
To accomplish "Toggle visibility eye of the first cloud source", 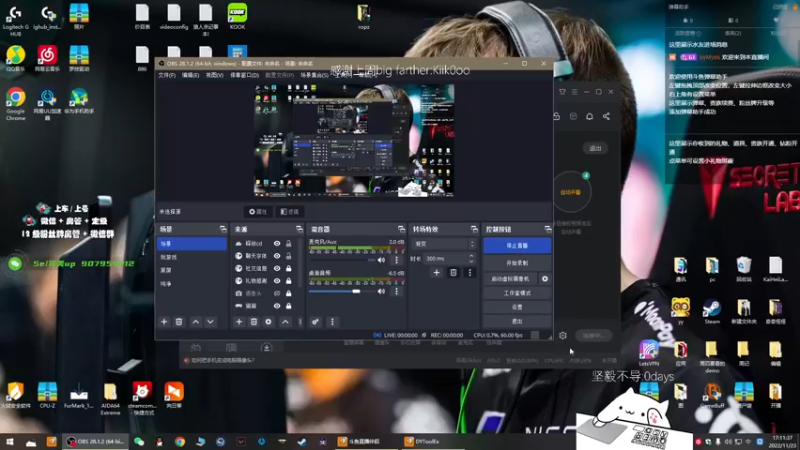I will coord(277,243).
